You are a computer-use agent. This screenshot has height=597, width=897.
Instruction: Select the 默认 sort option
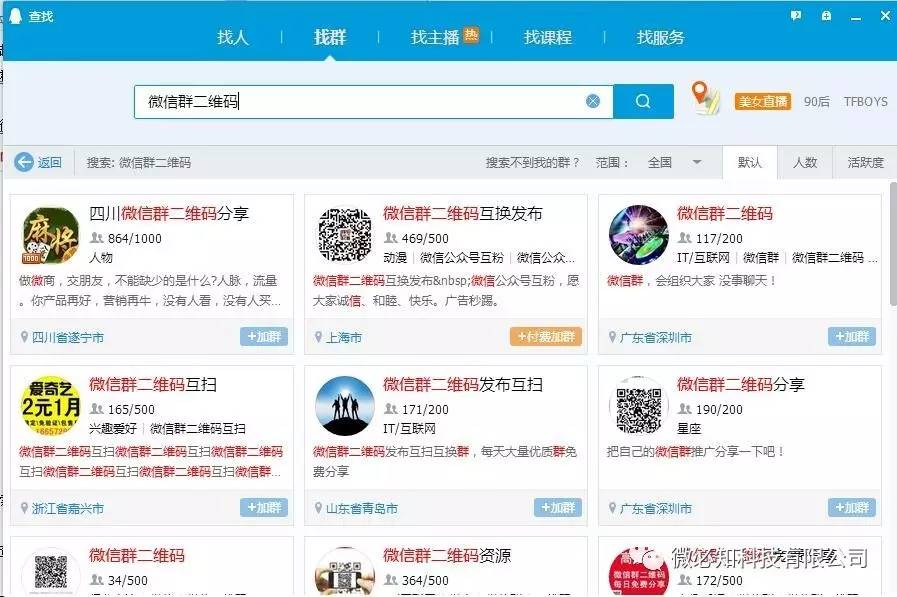750,161
